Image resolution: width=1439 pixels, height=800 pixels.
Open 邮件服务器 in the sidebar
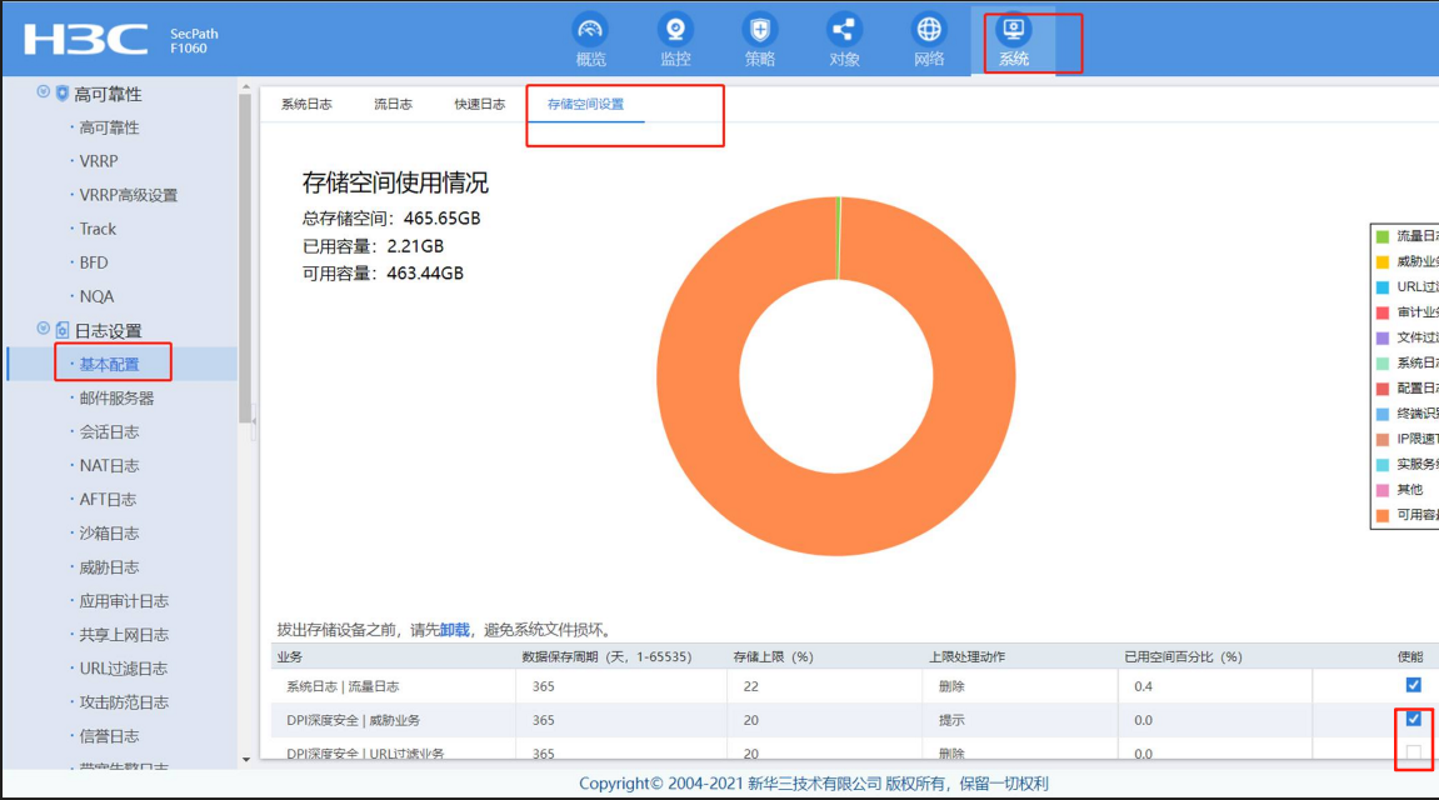(x=117, y=398)
